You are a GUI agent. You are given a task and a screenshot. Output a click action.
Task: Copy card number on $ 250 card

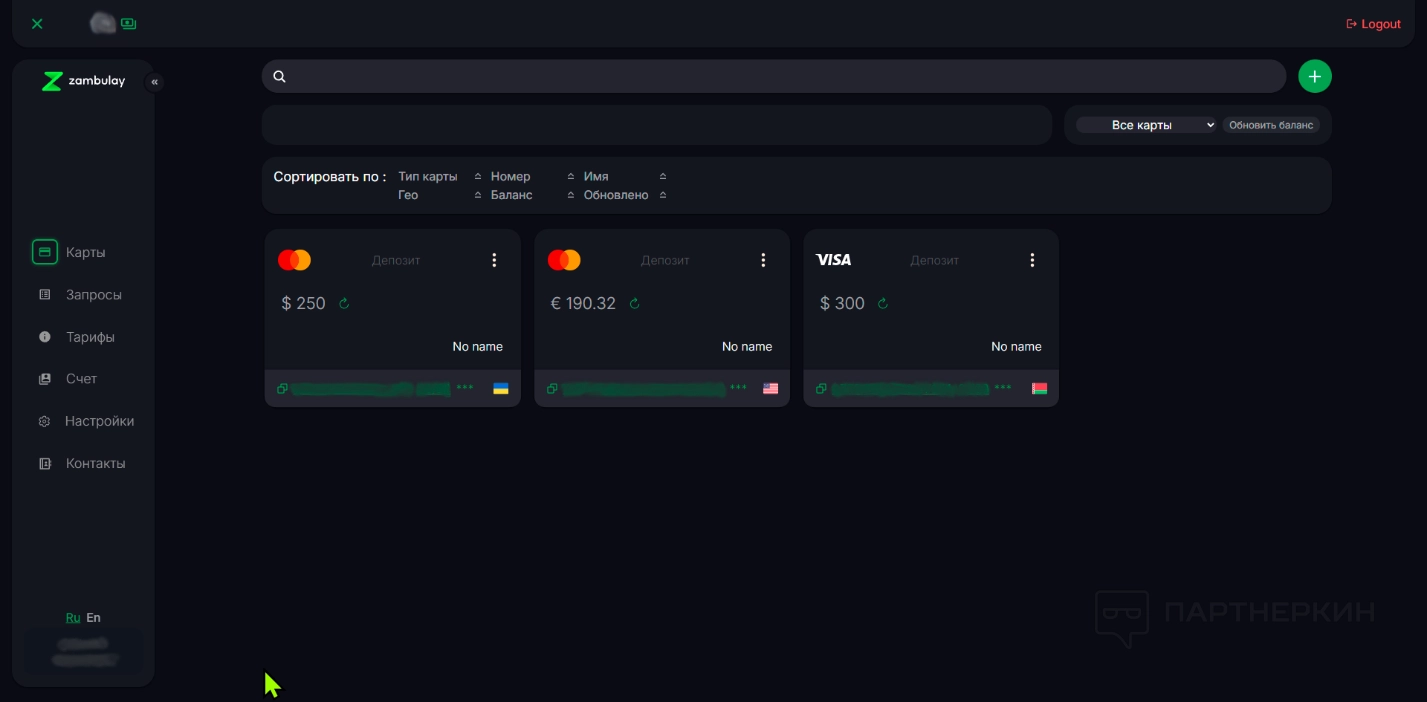click(282, 388)
